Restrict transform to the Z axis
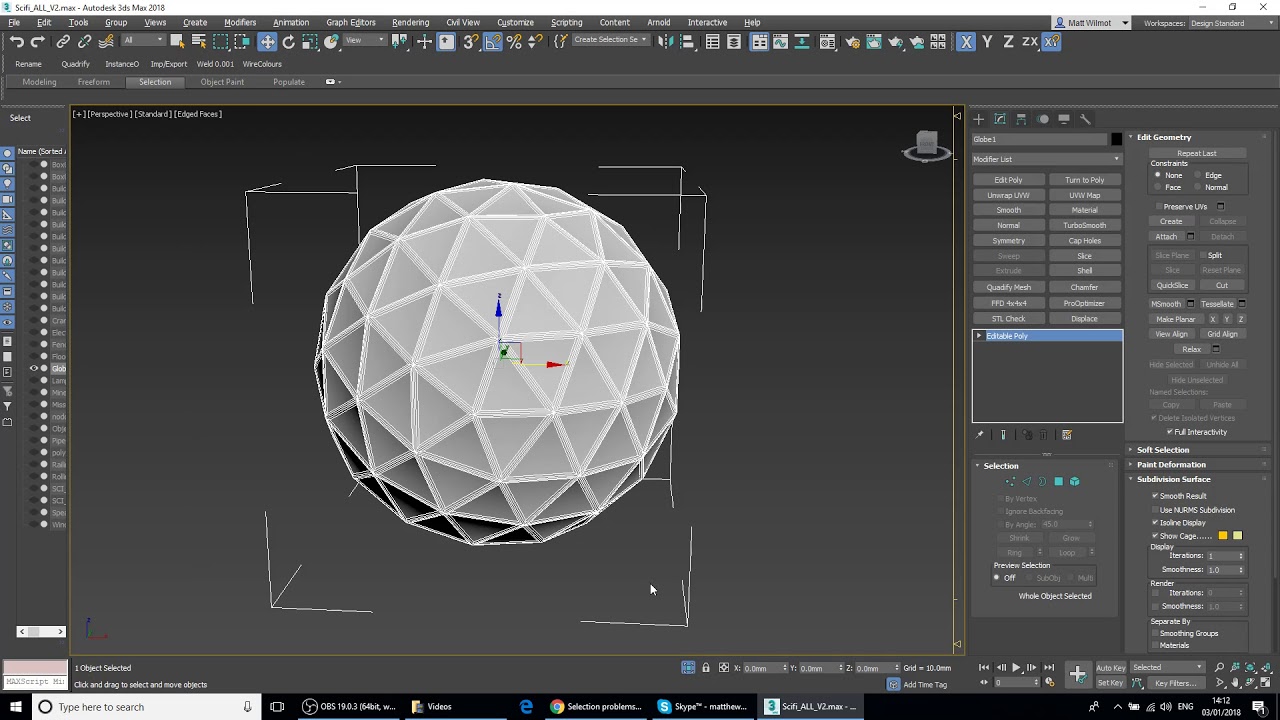The width and height of the screenshot is (1280, 720). tap(1008, 41)
